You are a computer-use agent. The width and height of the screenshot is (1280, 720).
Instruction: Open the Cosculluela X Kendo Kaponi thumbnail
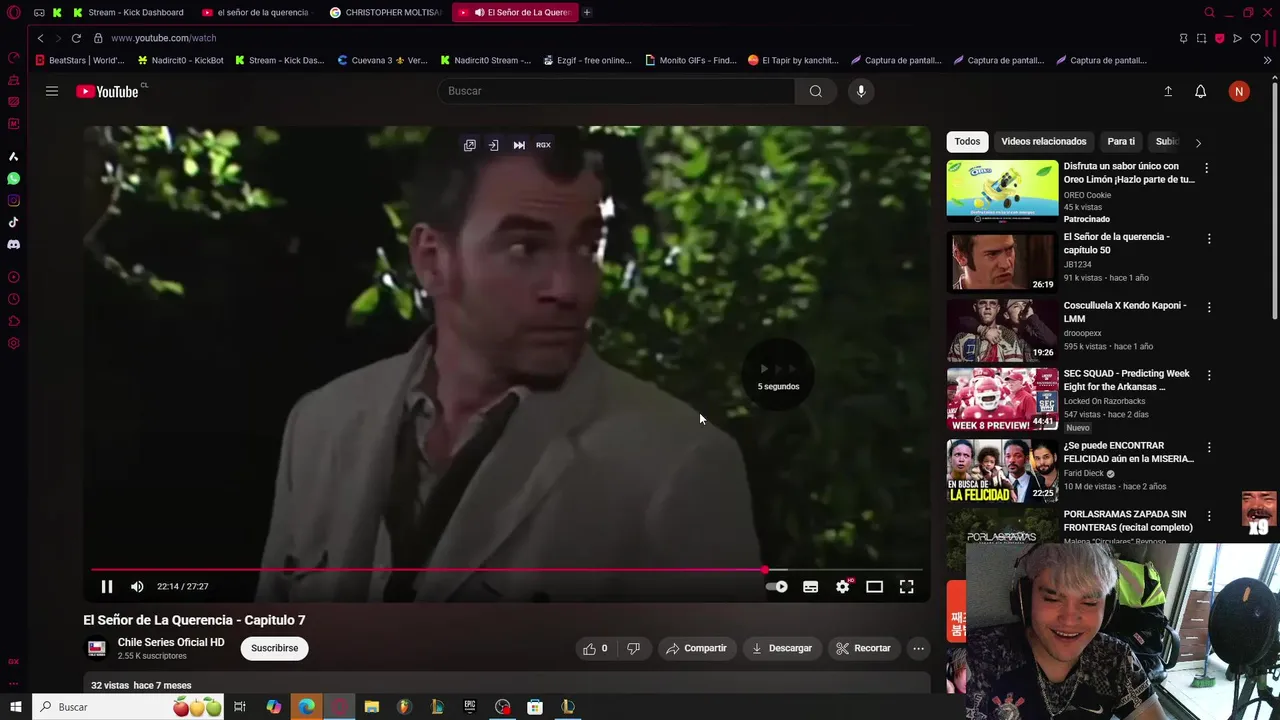1002,329
